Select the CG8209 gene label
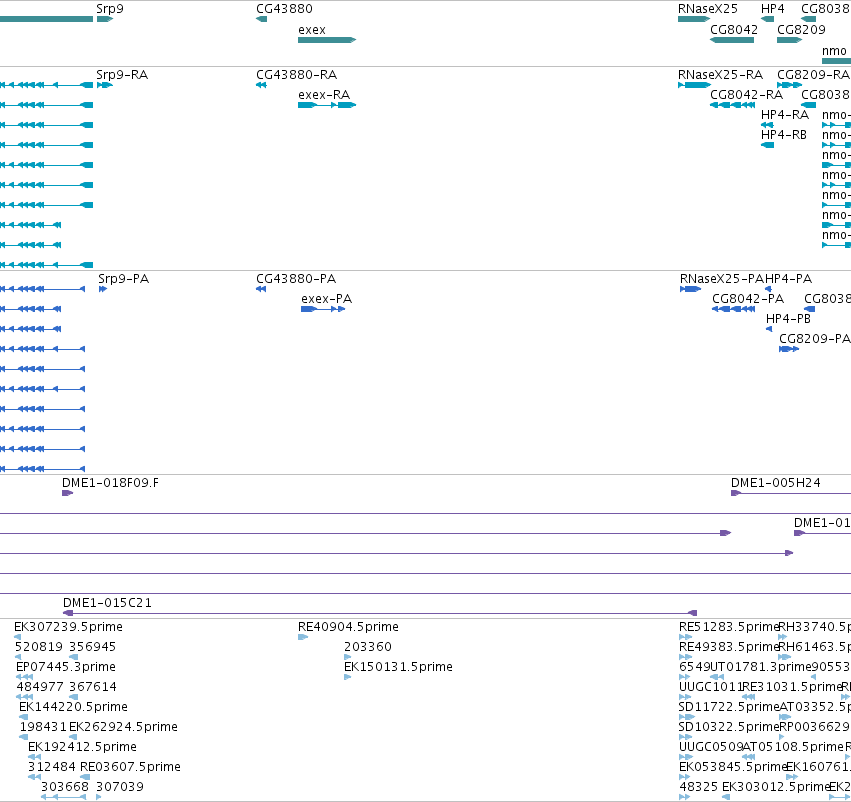 [801, 29]
